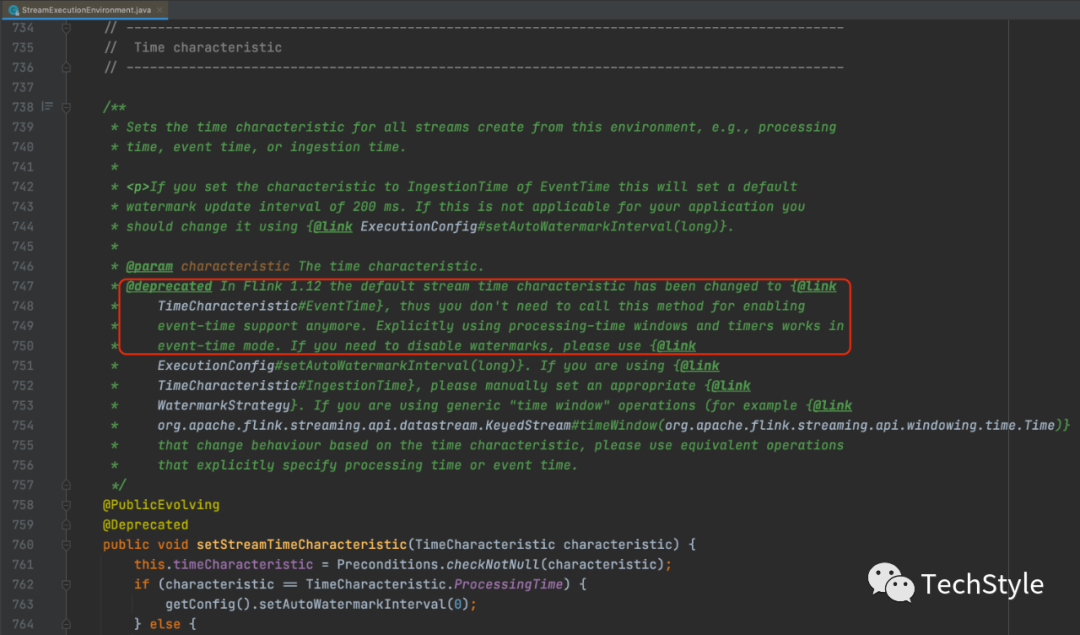Click the Javadoc fold end marker at line 757

click(x=66, y=485)
